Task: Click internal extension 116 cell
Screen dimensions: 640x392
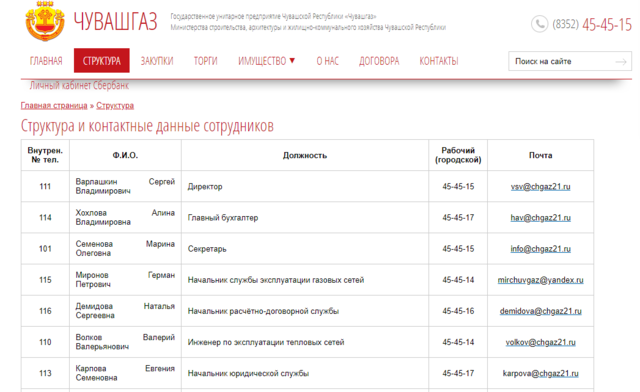Action: (45, 311)
